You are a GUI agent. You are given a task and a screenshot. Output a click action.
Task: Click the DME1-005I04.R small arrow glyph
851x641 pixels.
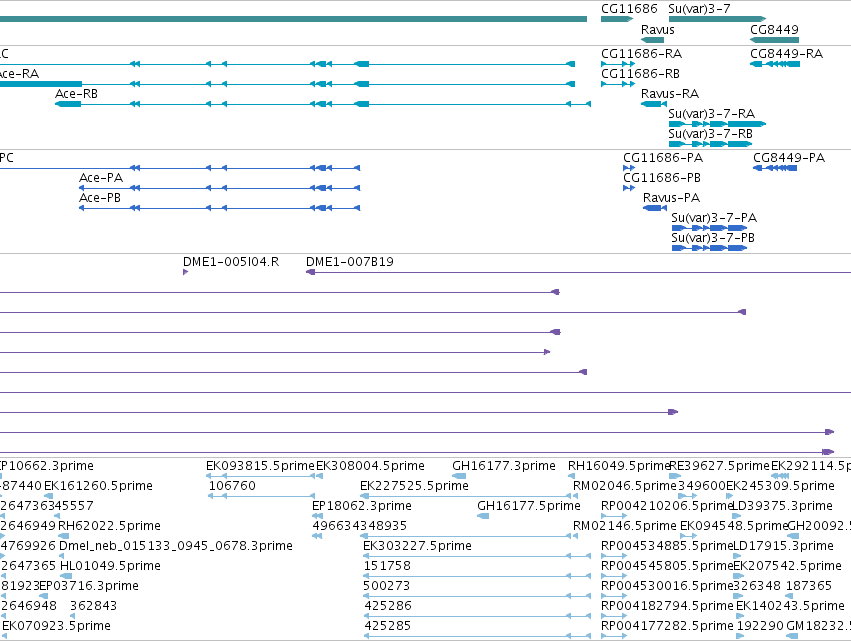(x=186, y=272)
